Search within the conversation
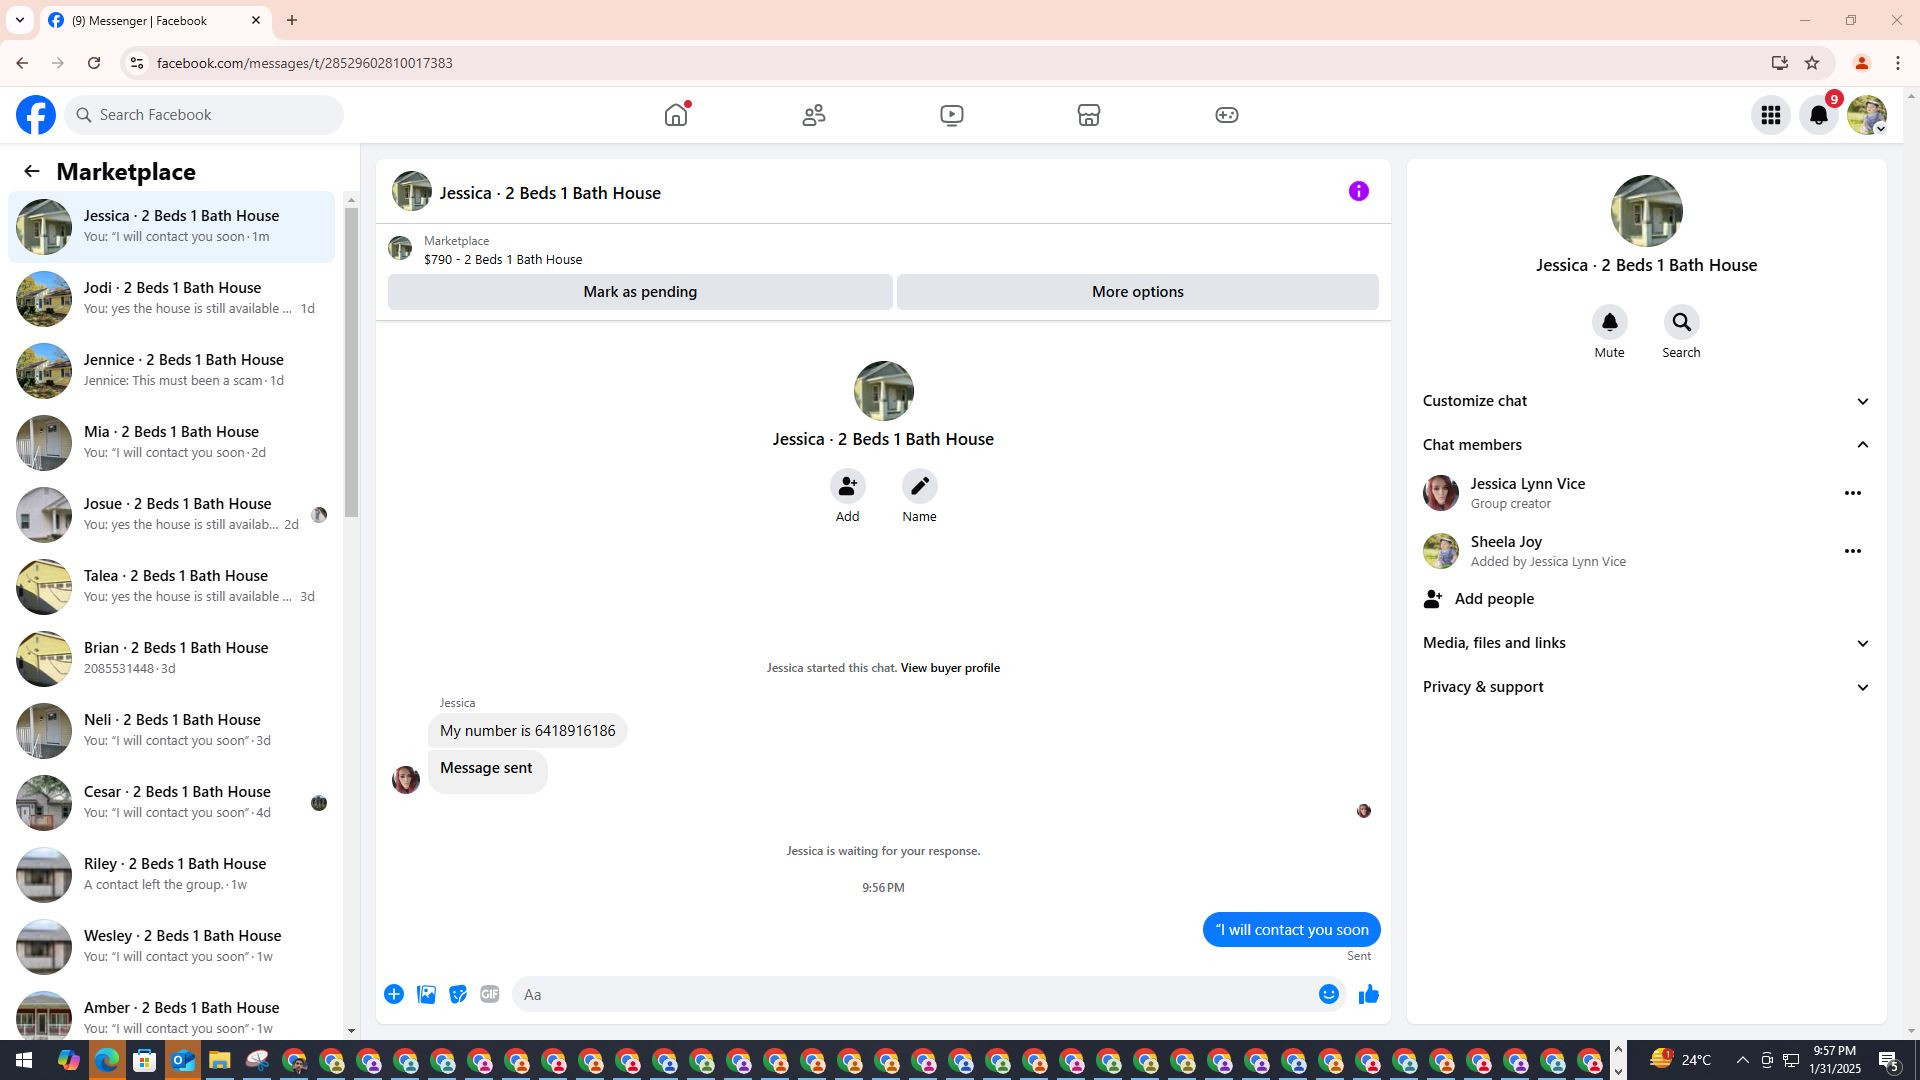This screenshot has width=1920, height=1080. 1681,322
